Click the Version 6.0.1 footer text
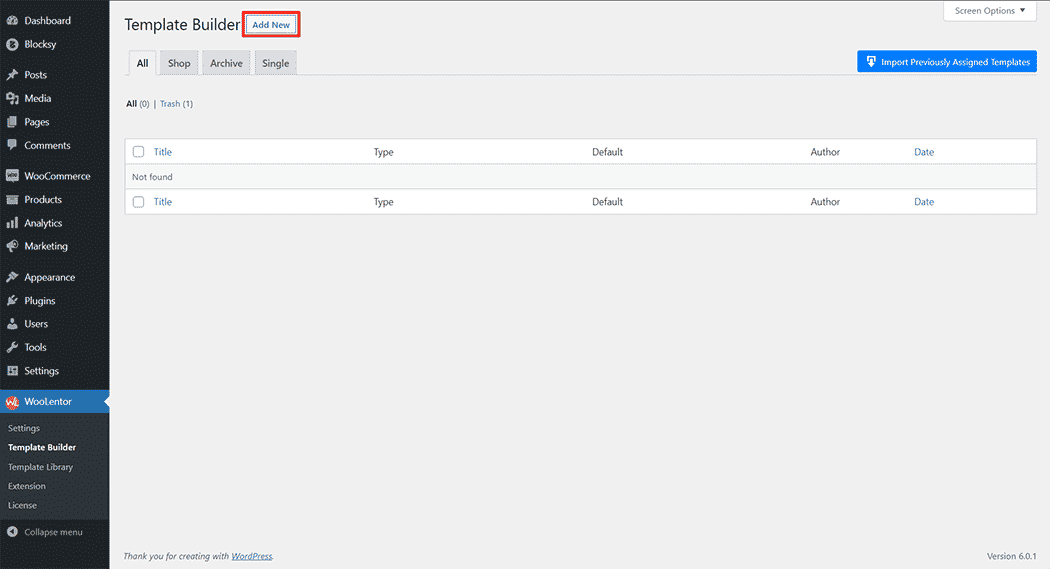The height and width of the screenshot is (569, 1050). (1011, 556)
